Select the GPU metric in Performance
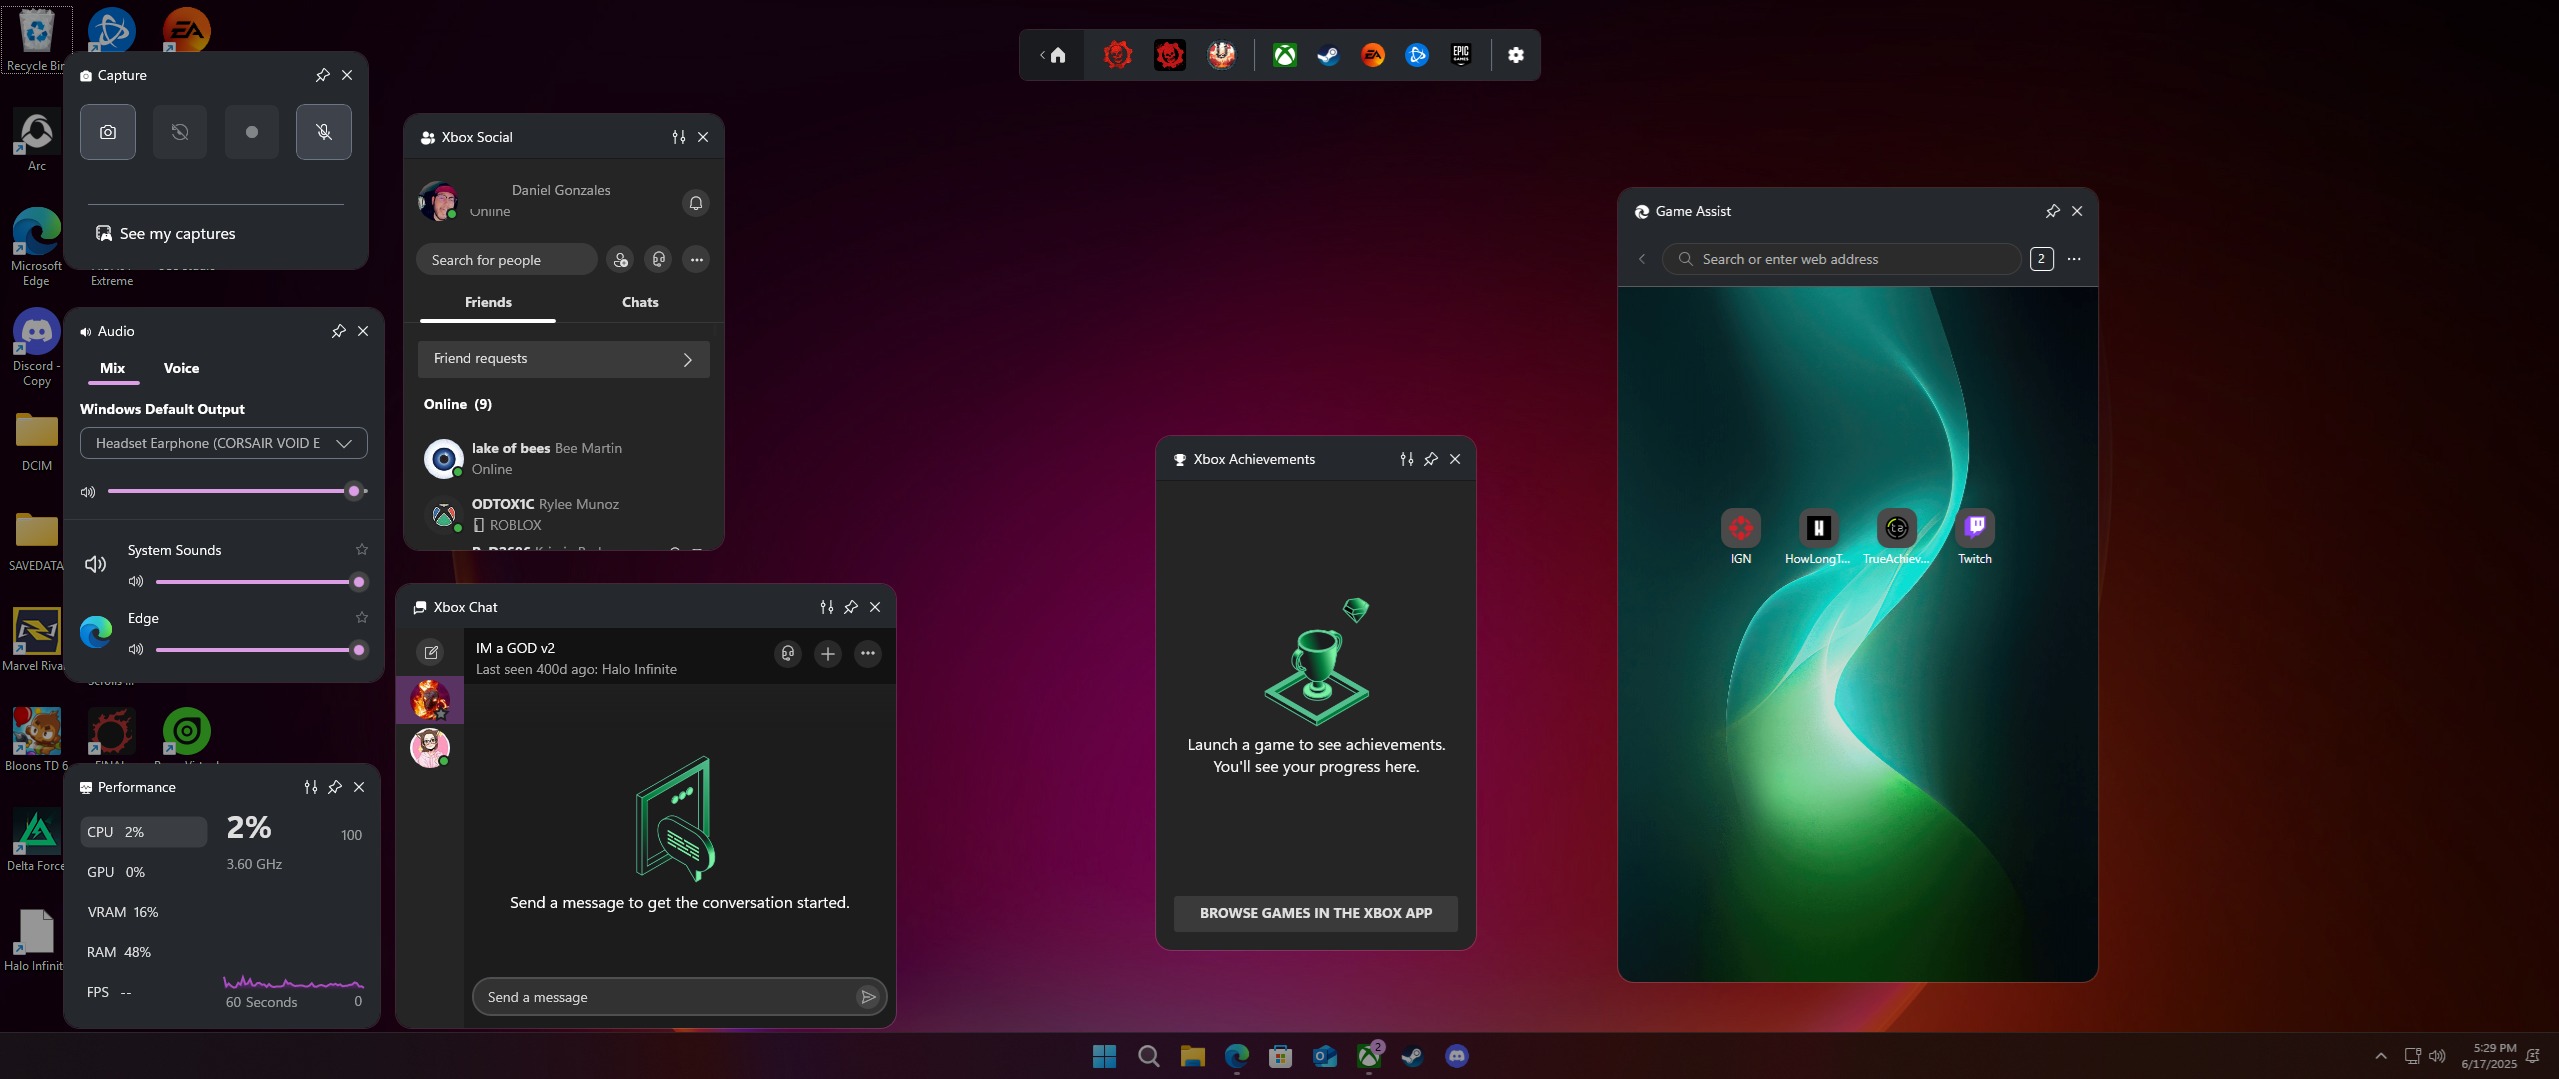The height and width of the screenshot is (1079, 2559). click(144, 872)
